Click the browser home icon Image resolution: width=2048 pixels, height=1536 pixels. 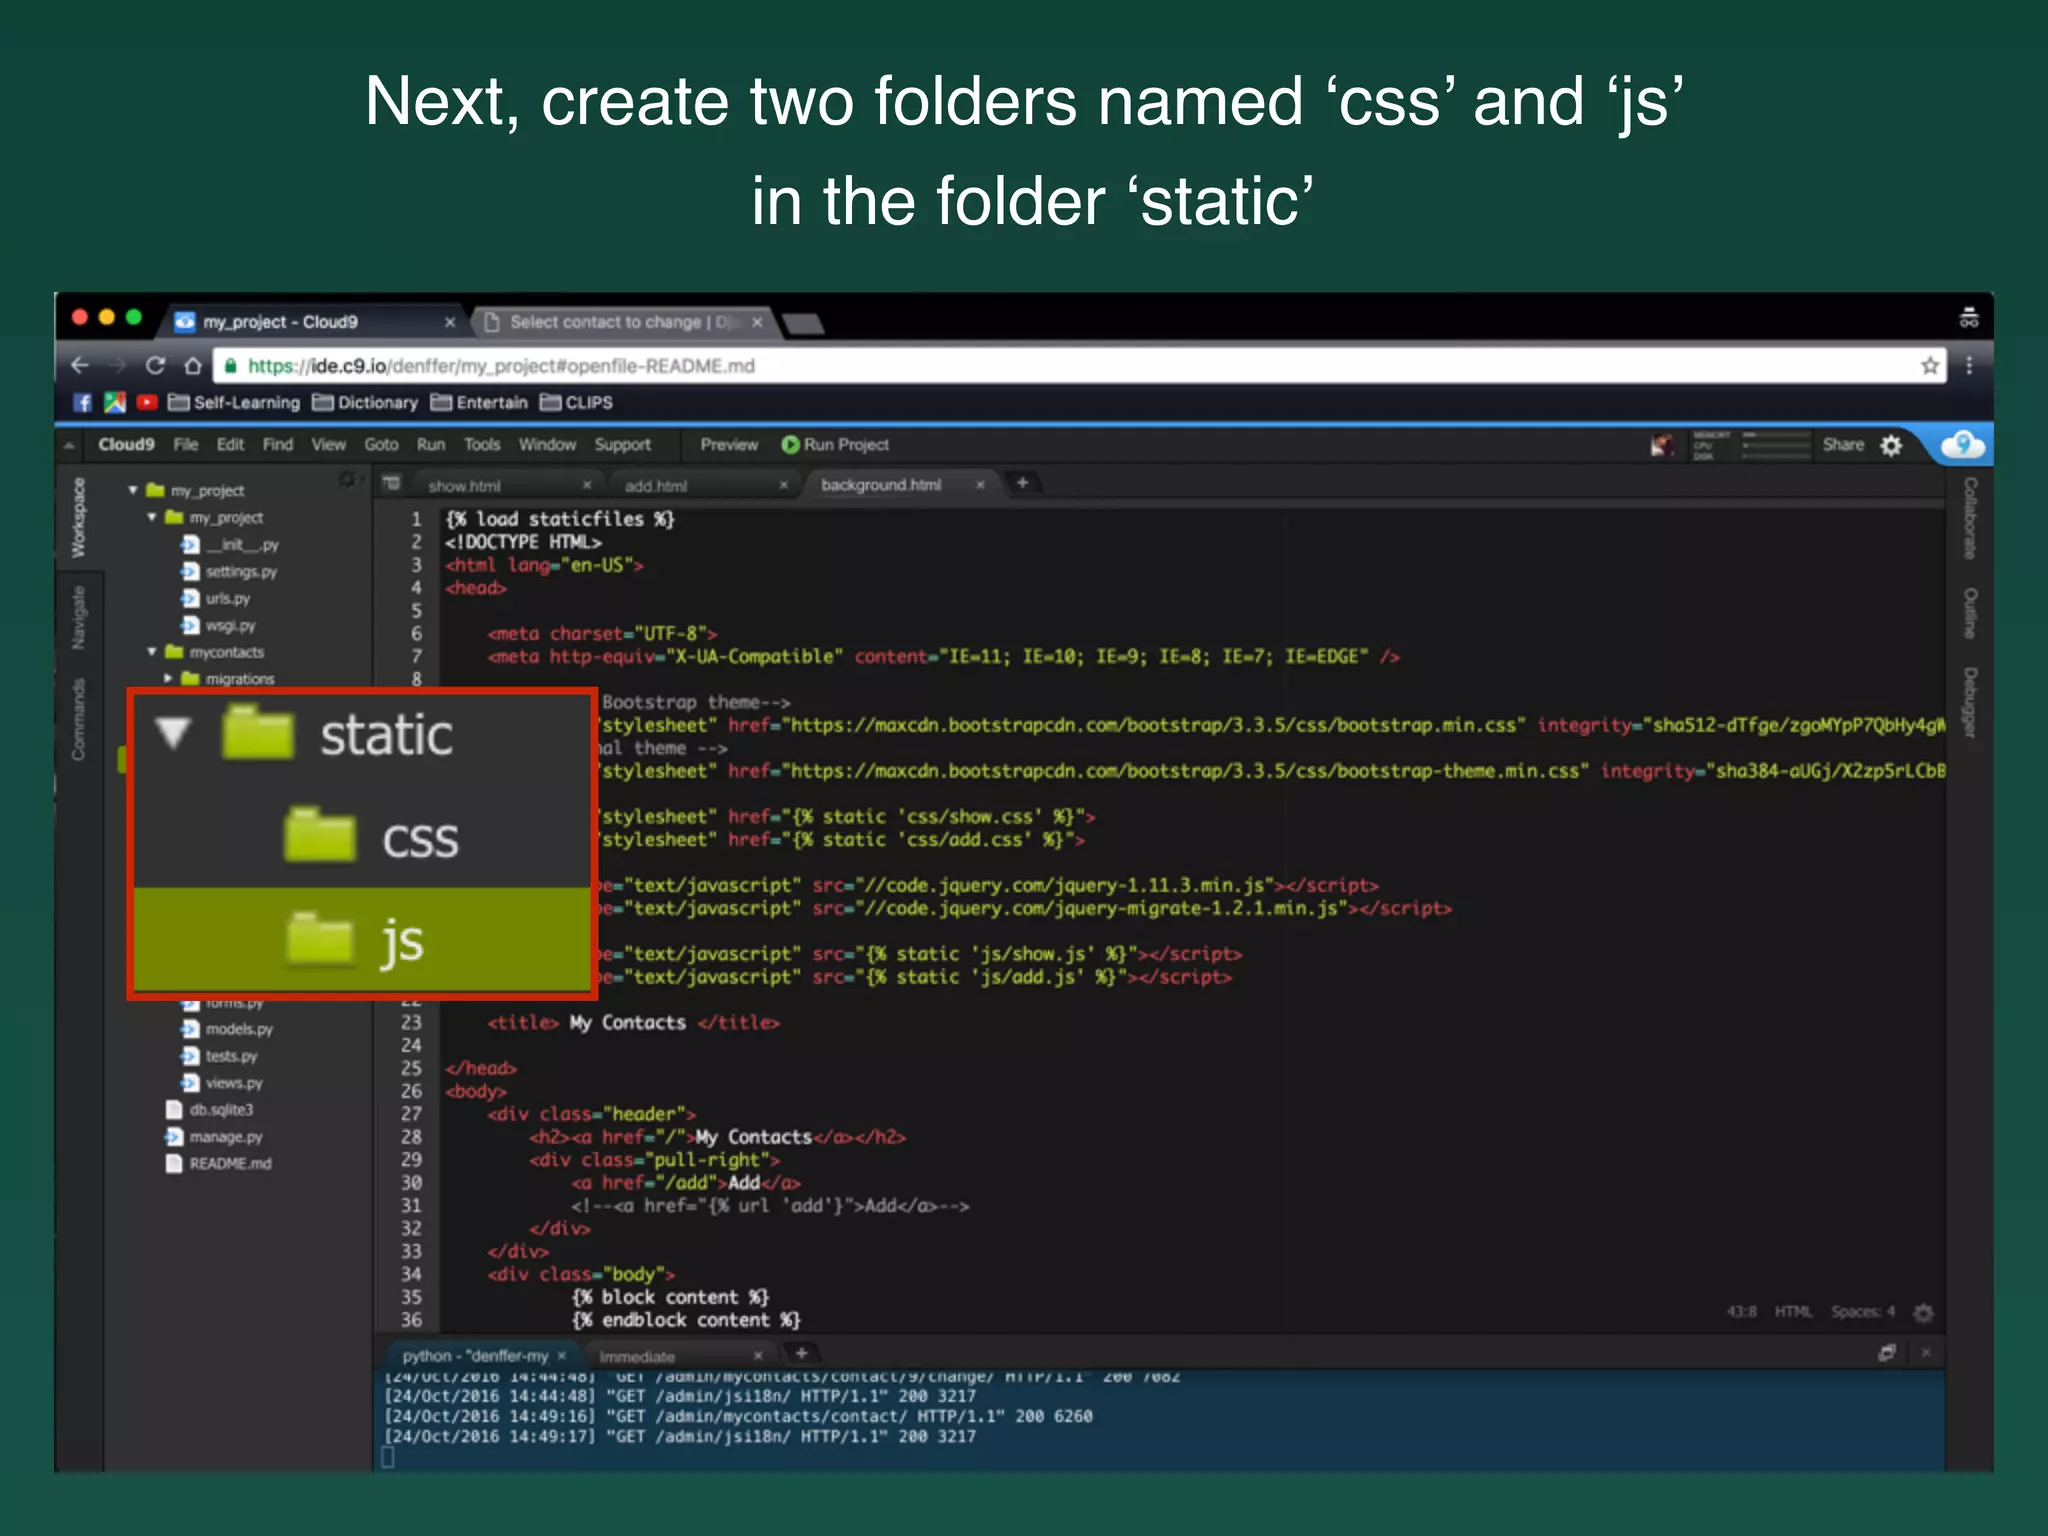193,366
